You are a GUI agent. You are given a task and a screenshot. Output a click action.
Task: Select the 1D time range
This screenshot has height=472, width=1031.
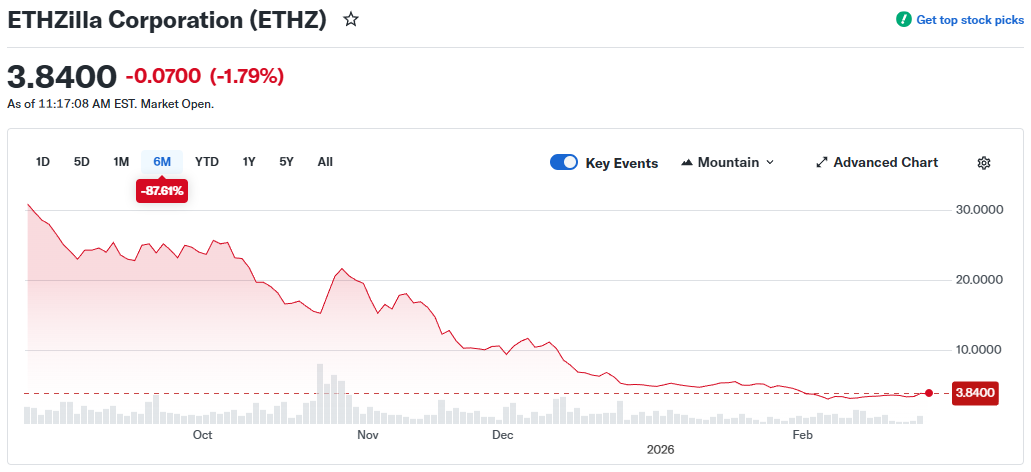pos(43,162)
